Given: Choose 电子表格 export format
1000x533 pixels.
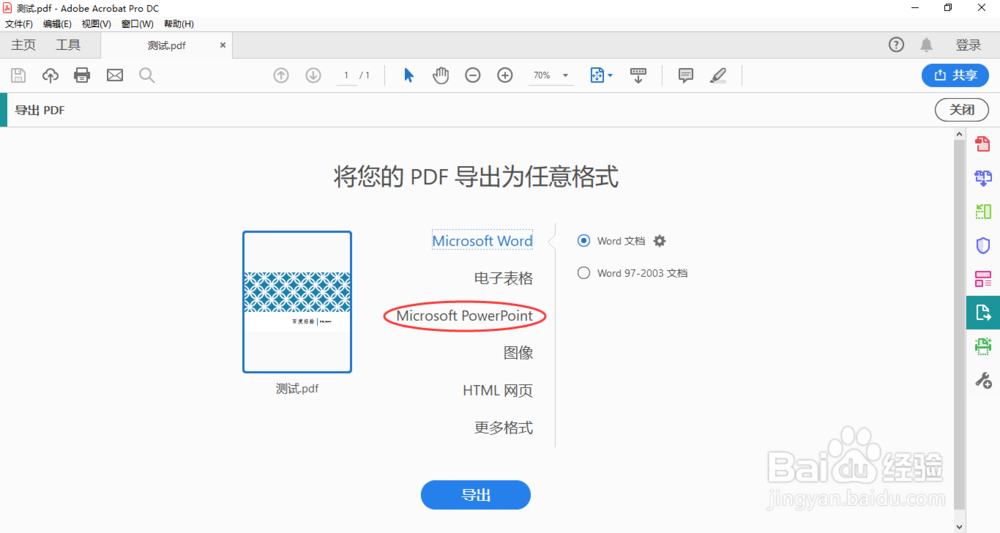Looking at the screenshot, I should [x=503, y=278].
